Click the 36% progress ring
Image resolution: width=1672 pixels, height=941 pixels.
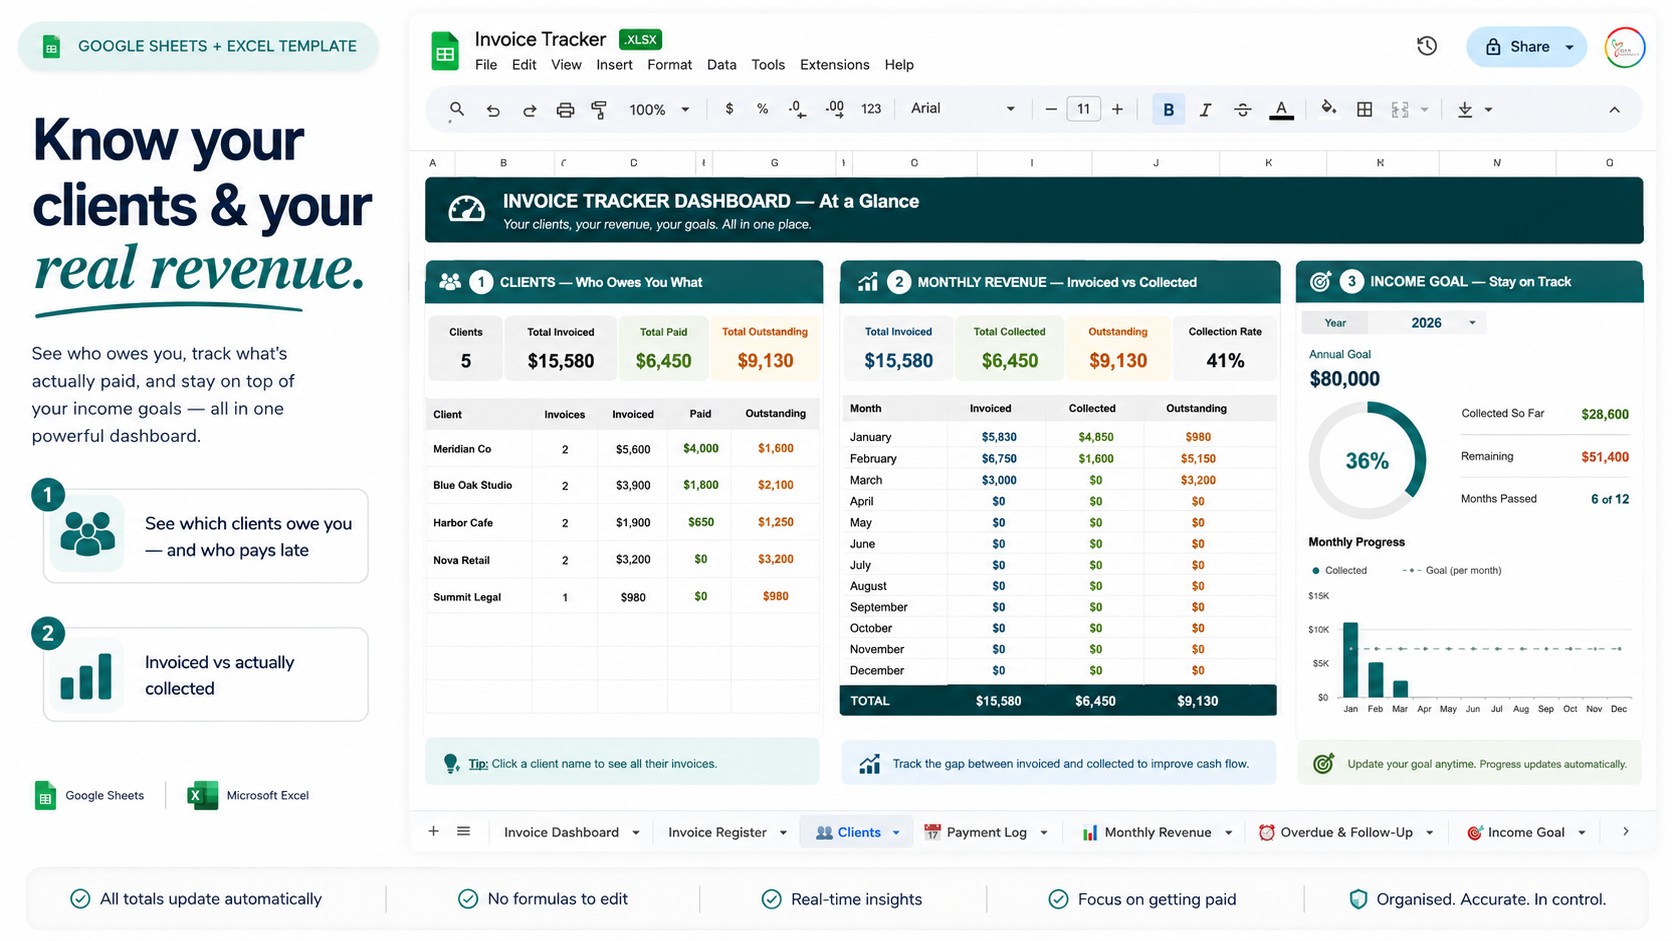[1367, 461]
